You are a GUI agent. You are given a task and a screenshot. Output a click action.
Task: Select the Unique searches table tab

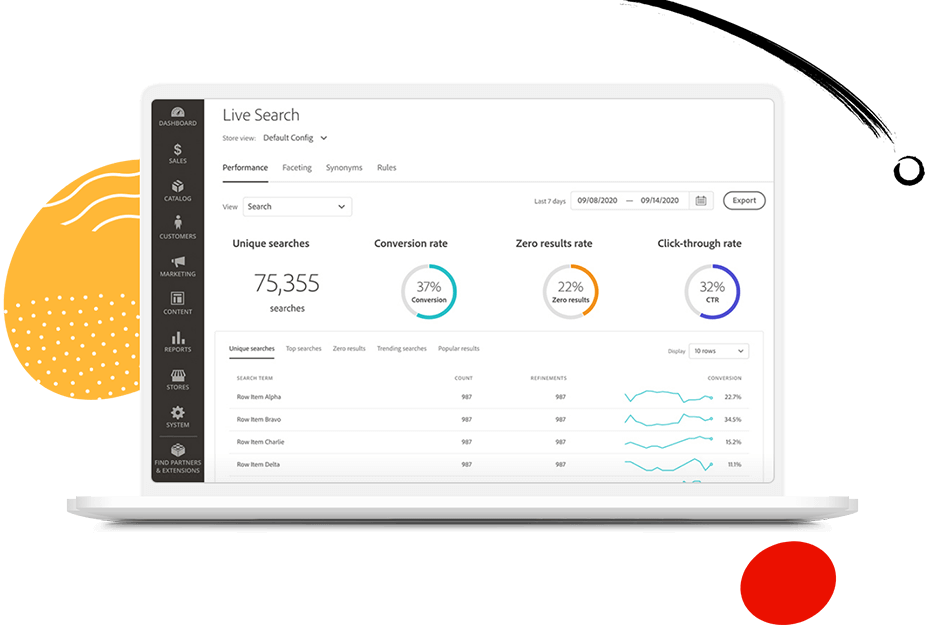point(252,349)
